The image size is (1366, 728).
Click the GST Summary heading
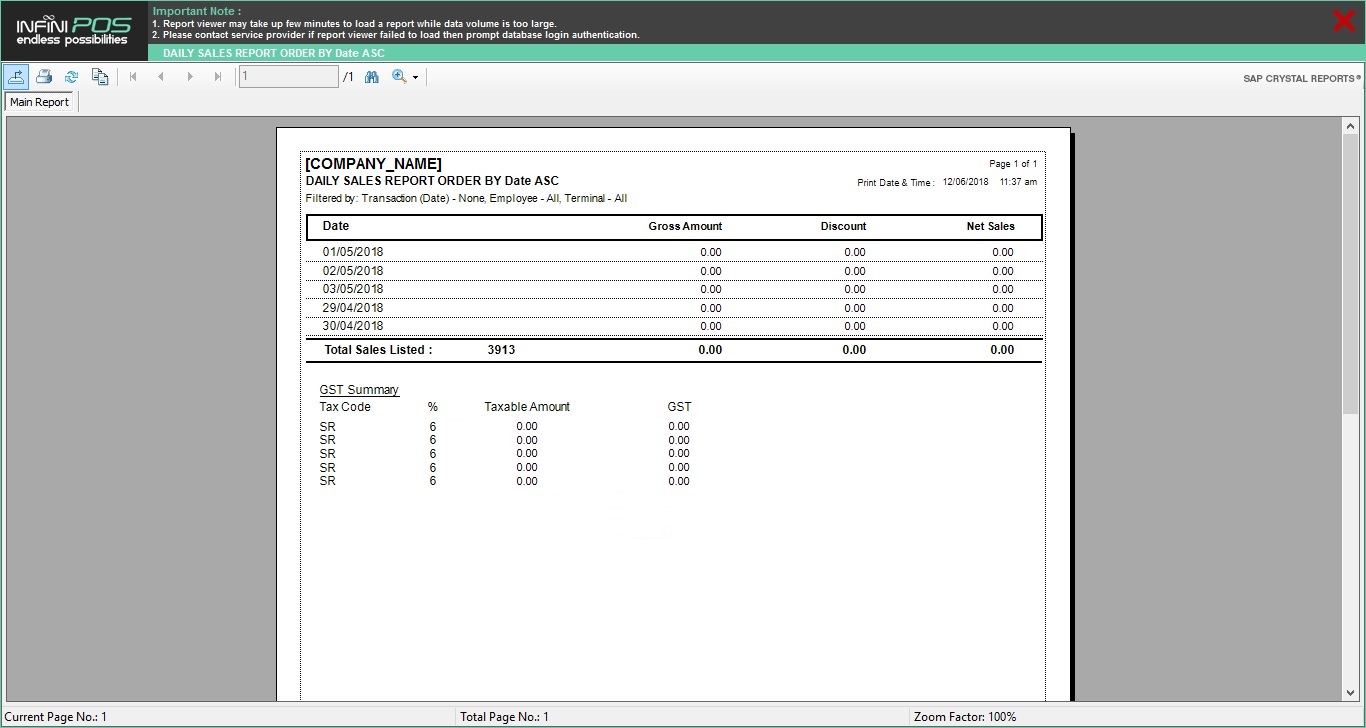359,390
